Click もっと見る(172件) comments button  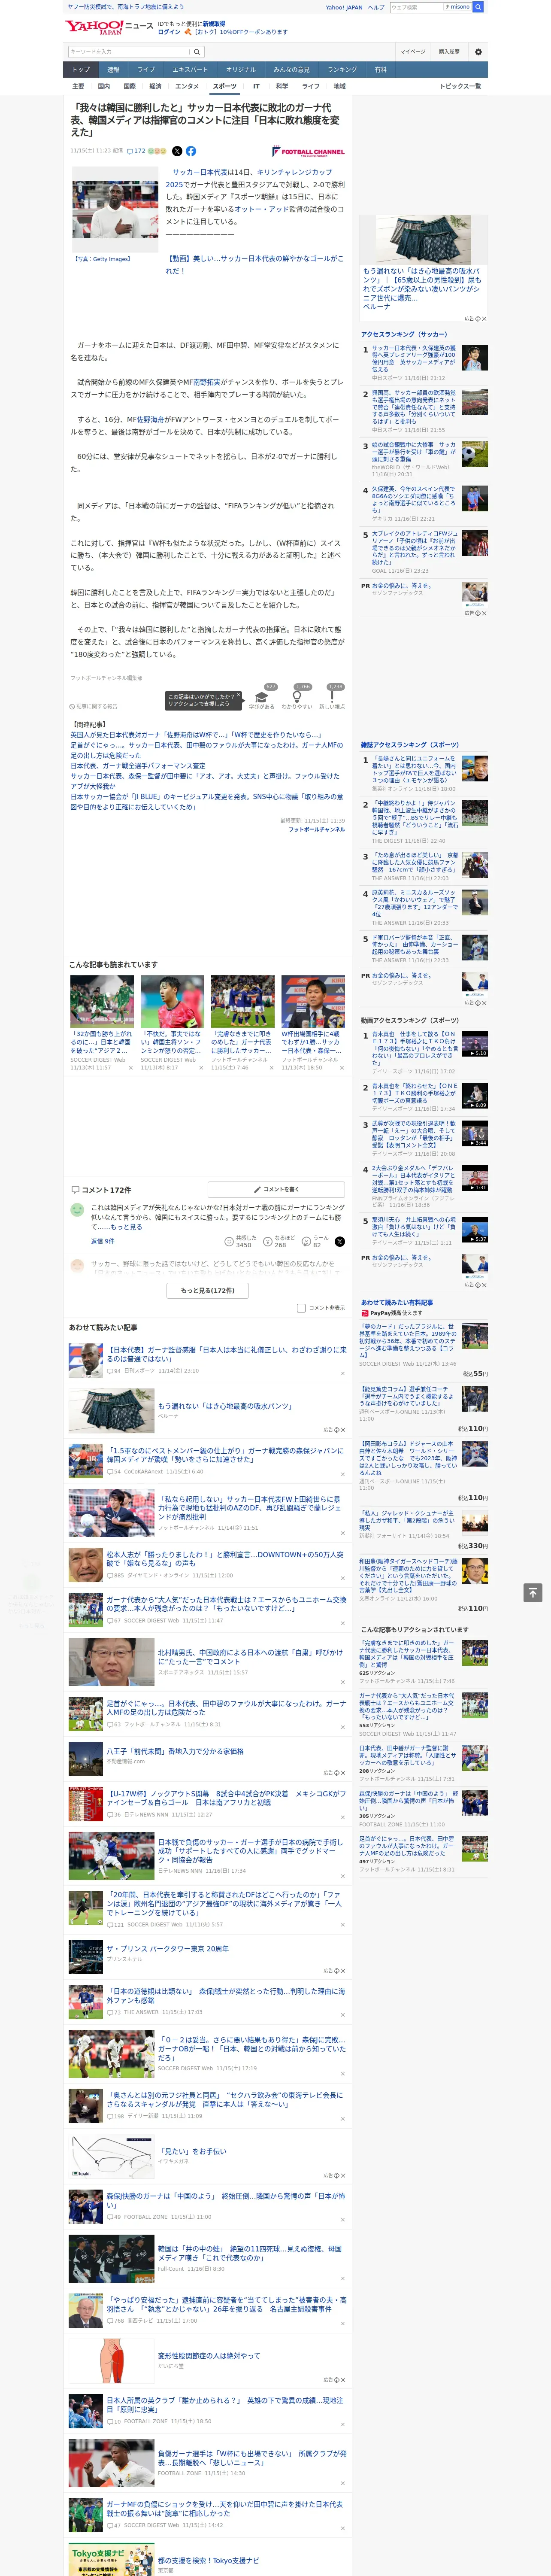pos(208,1290)
